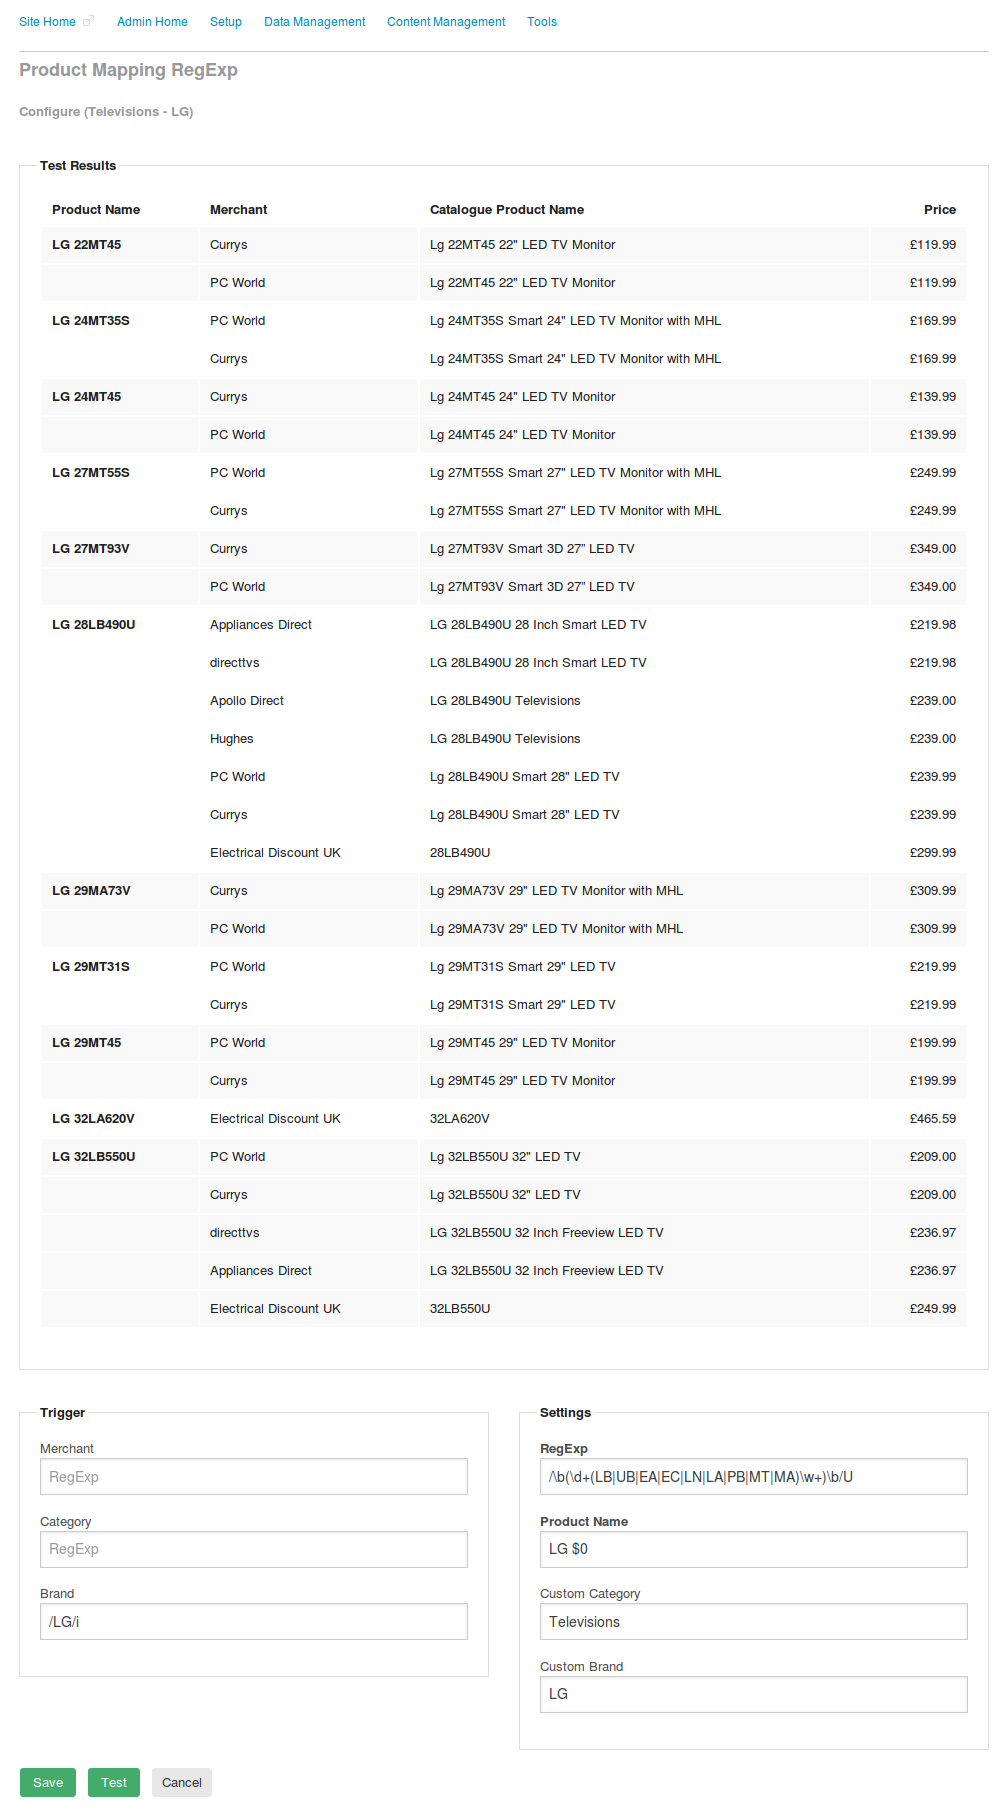Open the Data Management menu
This screenshot has height=1817, width=1008.
tap(314, 22)
